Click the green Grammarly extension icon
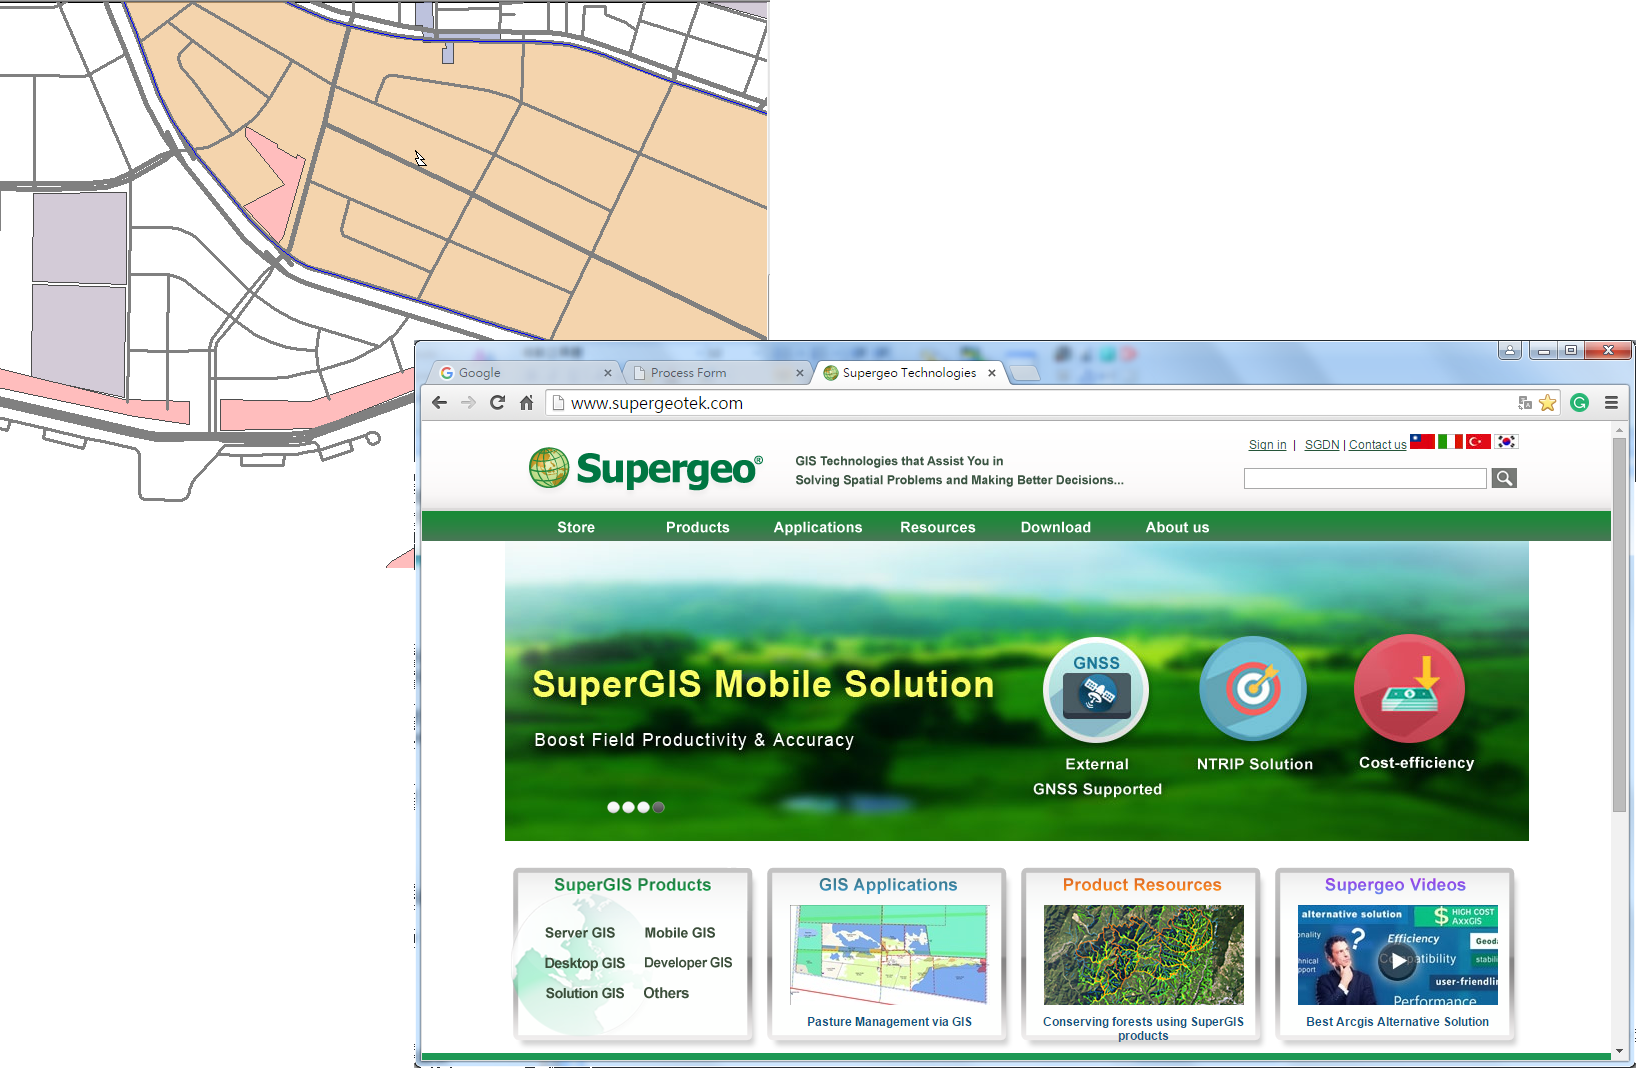Screen dimensions: 1642x1070 pos(1580,403)
